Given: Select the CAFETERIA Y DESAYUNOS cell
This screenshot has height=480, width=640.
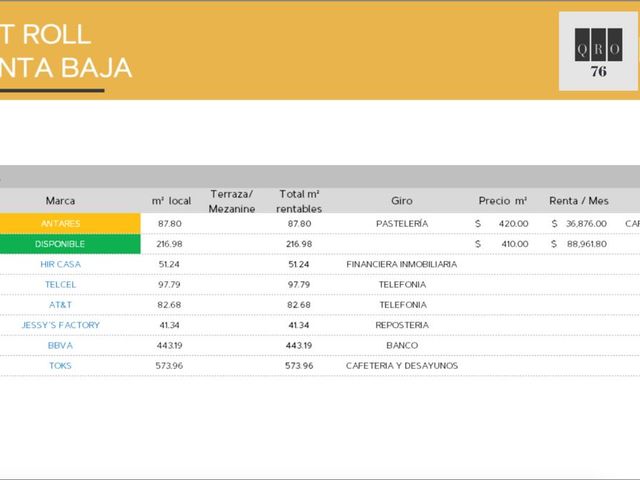Looking at the screenshot, I should (402, 366).
